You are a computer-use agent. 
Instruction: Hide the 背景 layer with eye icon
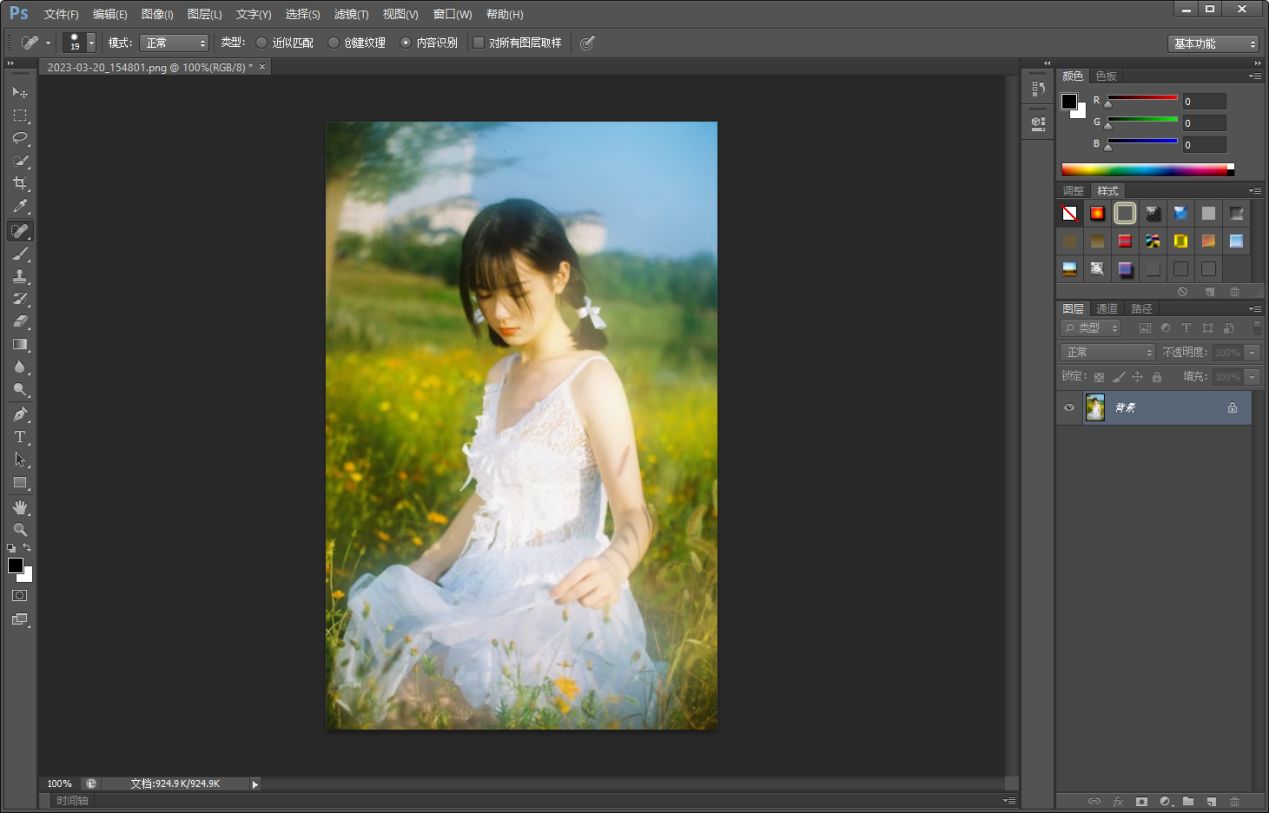pos(1069,408)
